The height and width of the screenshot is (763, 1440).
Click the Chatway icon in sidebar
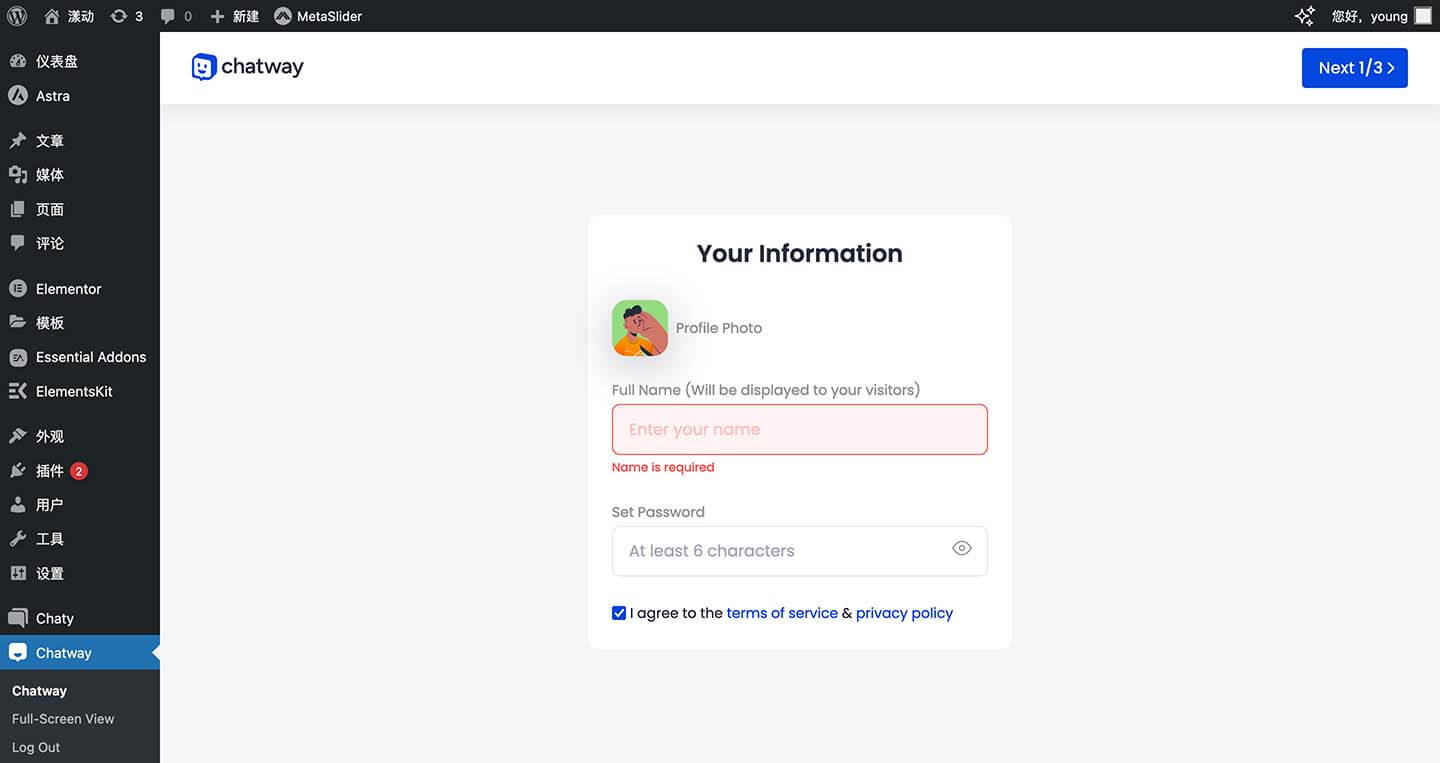[x=17, y=653]
